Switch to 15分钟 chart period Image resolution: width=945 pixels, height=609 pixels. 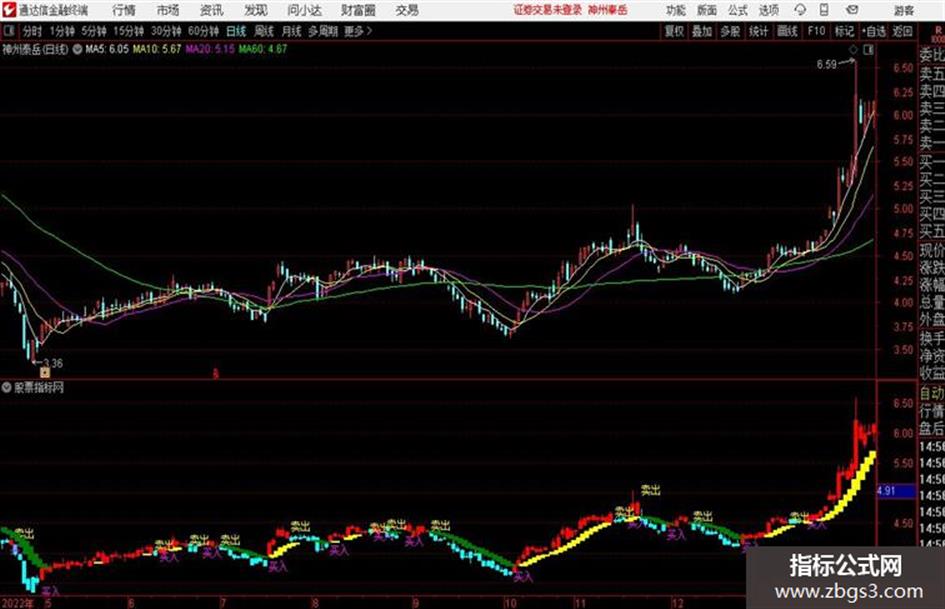coord(128,31)
